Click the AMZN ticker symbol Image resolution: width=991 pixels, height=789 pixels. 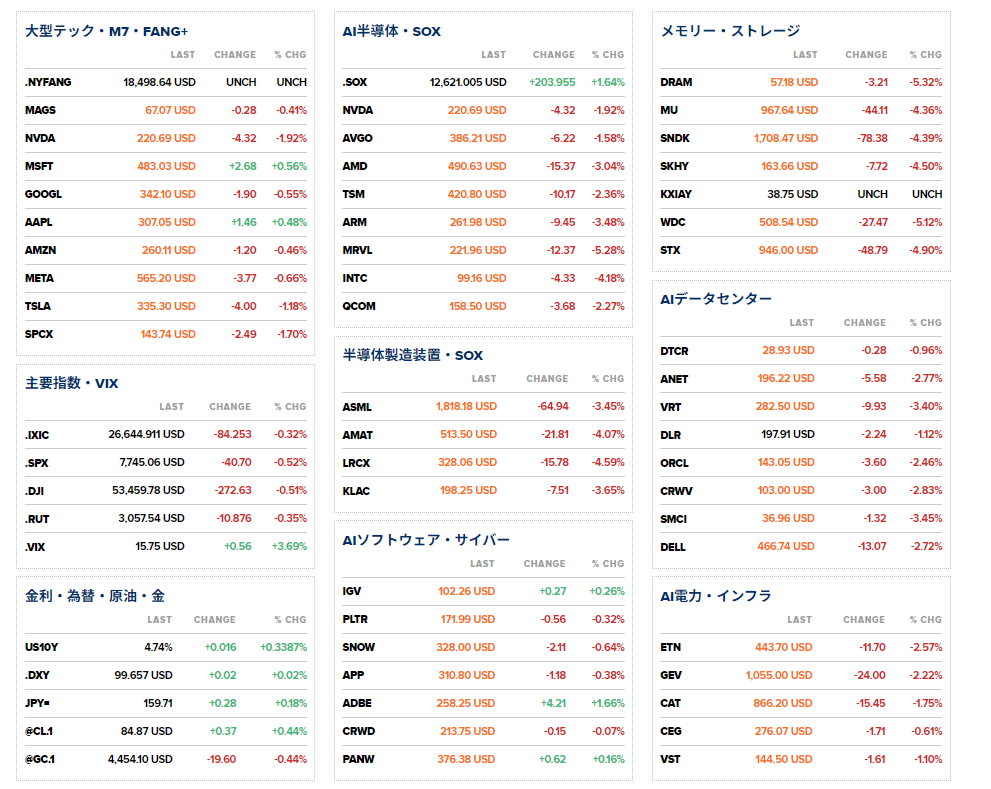coord(40,250)
